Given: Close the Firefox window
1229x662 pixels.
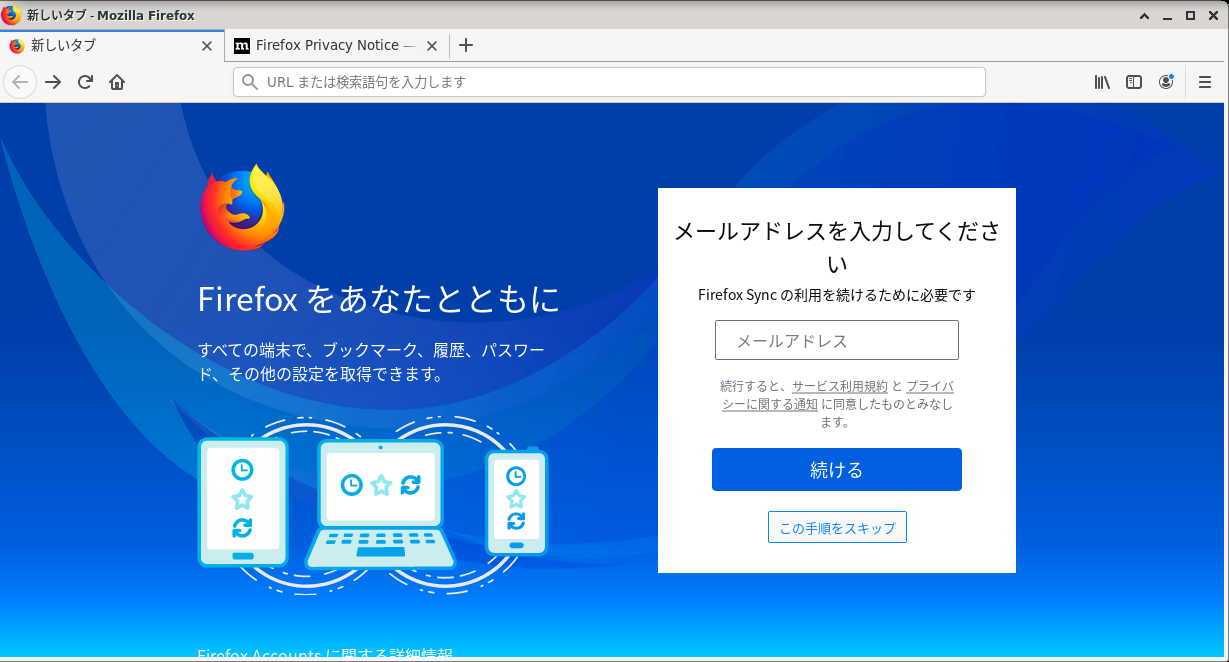Looking at the screenshot, I should [1213, 15].
